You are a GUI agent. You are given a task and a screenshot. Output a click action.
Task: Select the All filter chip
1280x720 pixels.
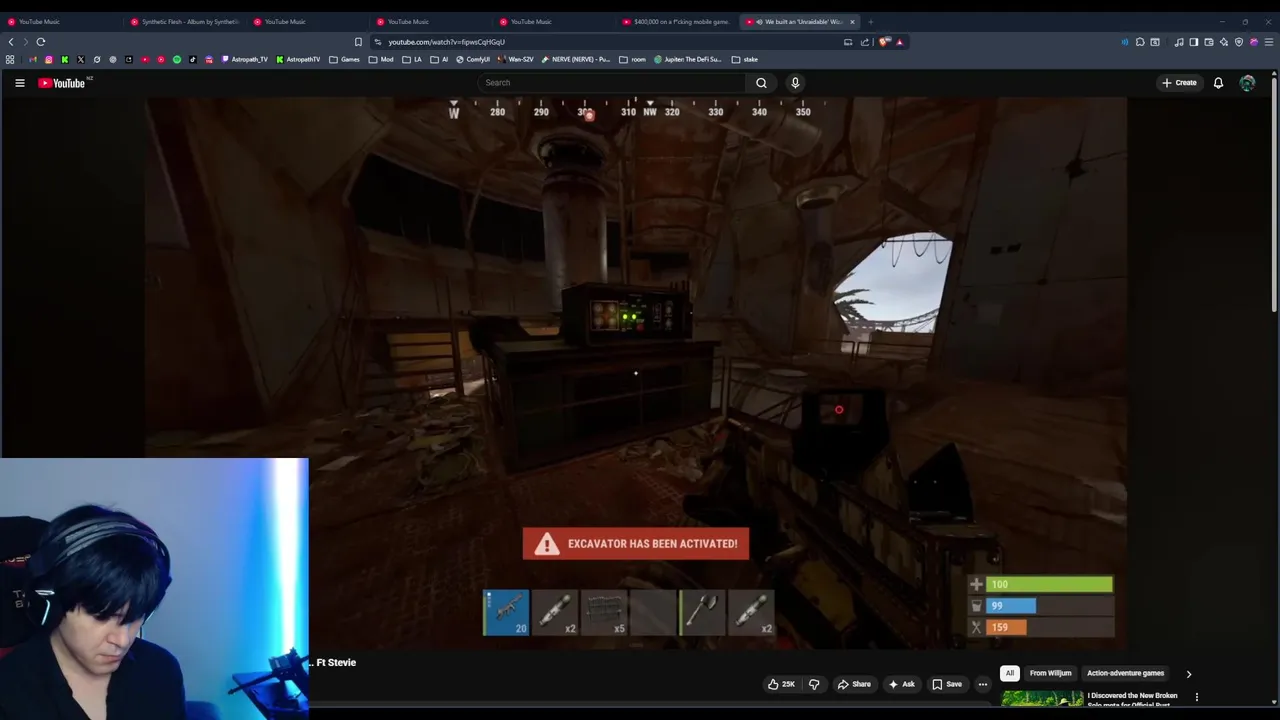[x=1010, y=673]
